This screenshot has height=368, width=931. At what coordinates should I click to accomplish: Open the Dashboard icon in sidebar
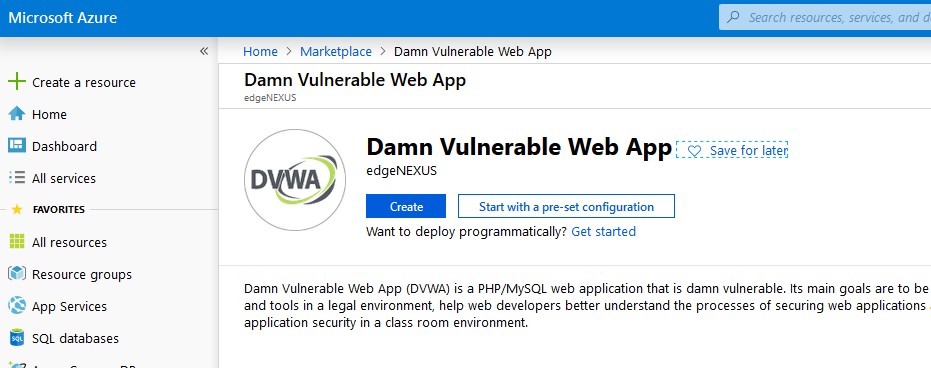click(x=17, y=146)
